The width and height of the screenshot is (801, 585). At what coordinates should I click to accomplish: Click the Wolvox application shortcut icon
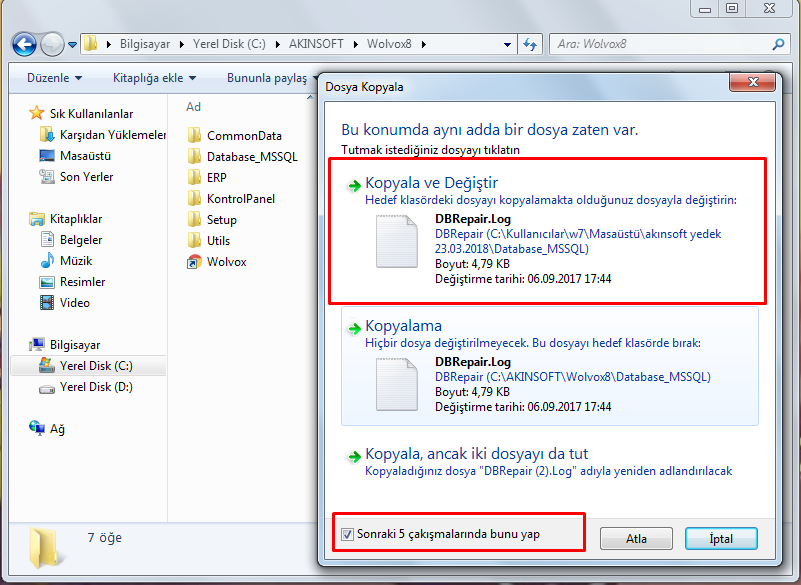click(x=195, y=262)
